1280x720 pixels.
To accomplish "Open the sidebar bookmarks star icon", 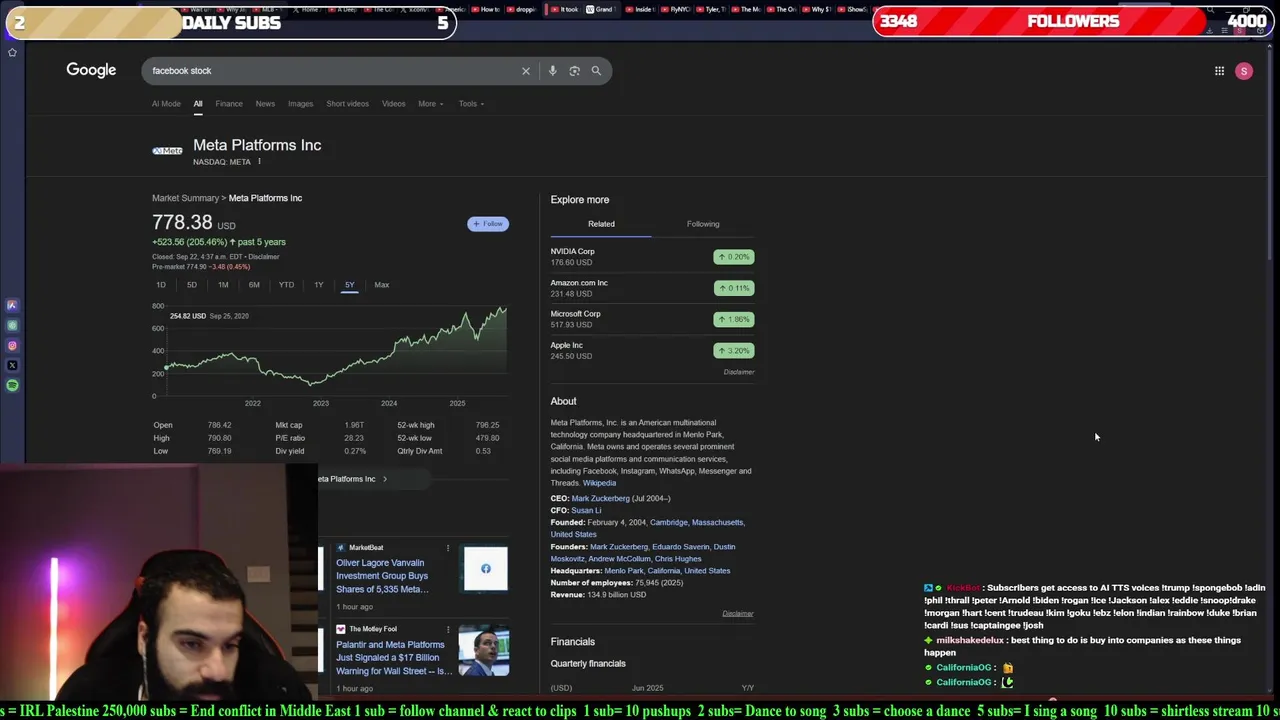I will [x=12, y=52].
